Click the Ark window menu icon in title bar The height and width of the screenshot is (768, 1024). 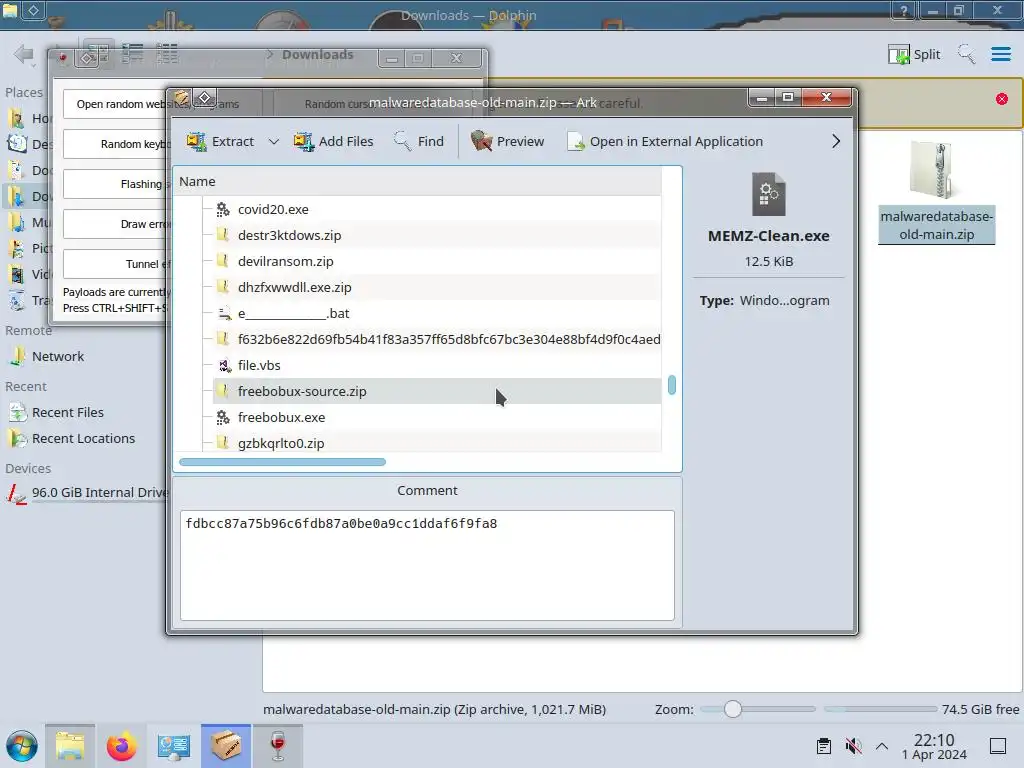point(182,98)
